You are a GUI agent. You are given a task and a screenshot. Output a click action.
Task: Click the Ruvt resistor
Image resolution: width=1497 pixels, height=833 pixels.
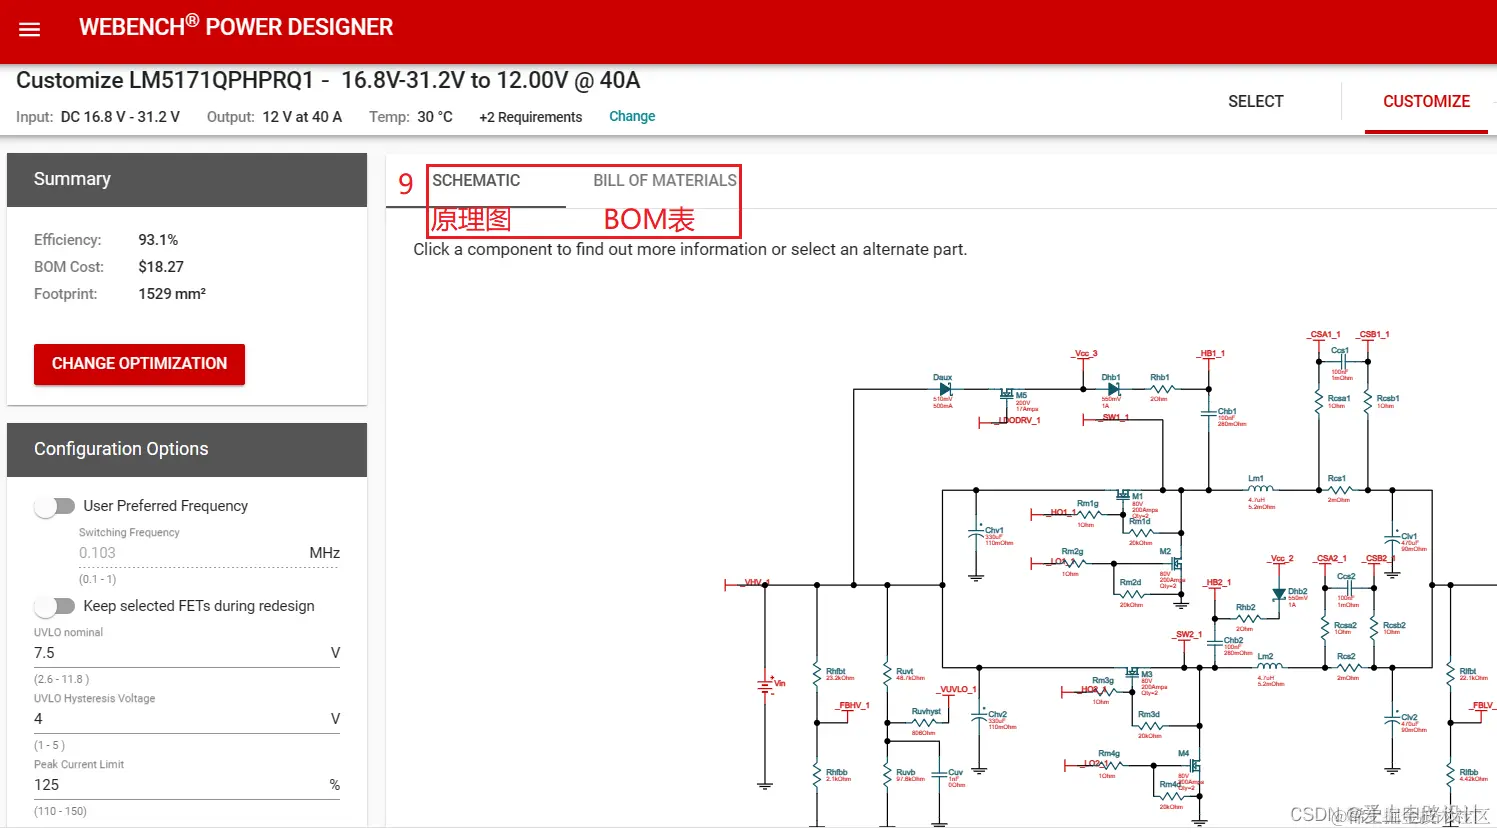[x=886, y=674]
